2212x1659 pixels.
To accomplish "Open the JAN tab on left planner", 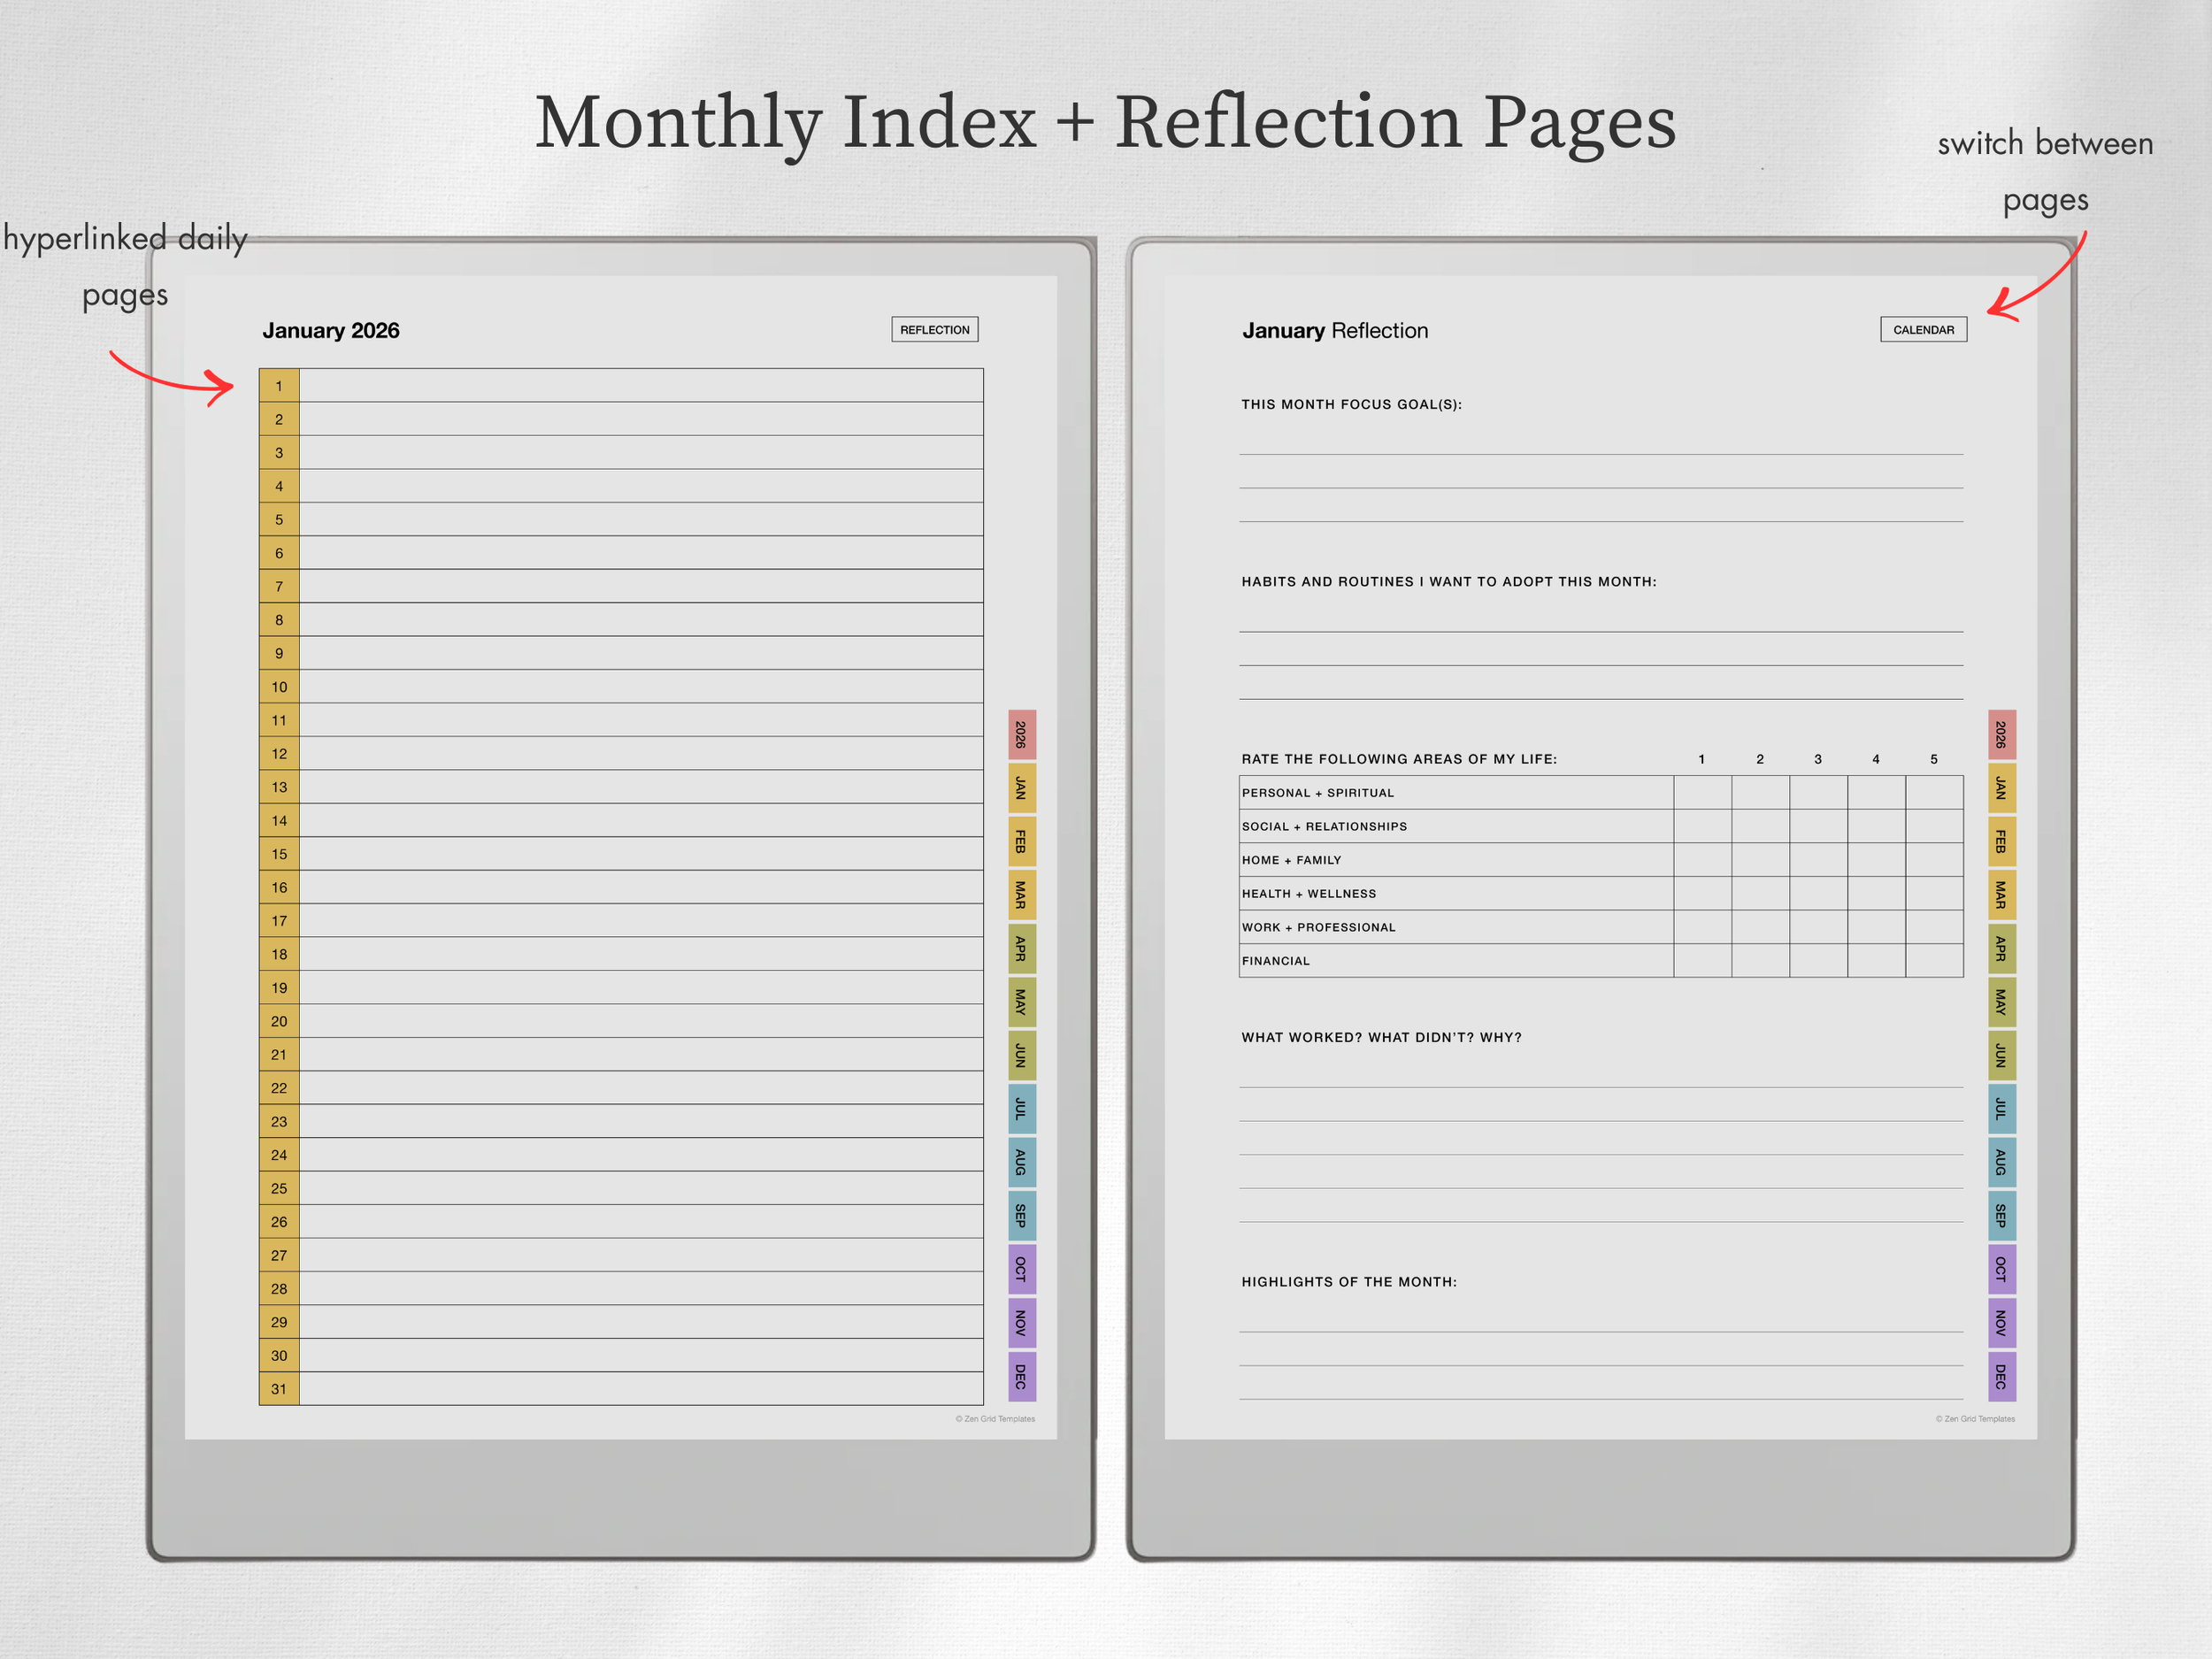I will [1021, 788].
